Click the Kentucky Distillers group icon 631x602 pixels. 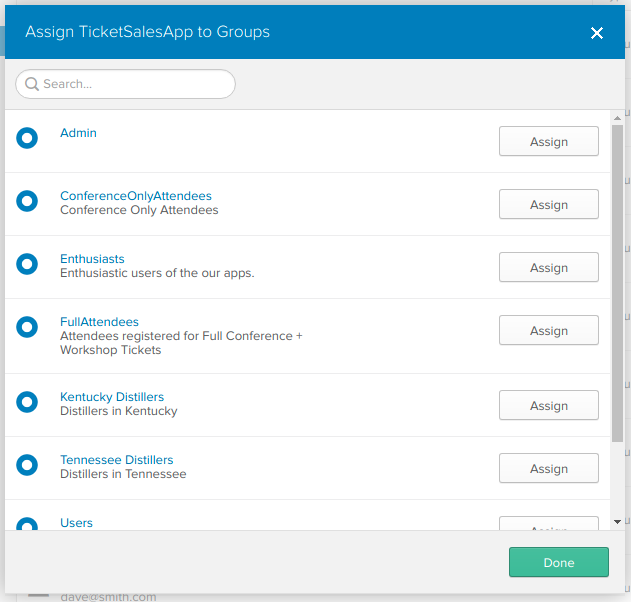[27, 402]
